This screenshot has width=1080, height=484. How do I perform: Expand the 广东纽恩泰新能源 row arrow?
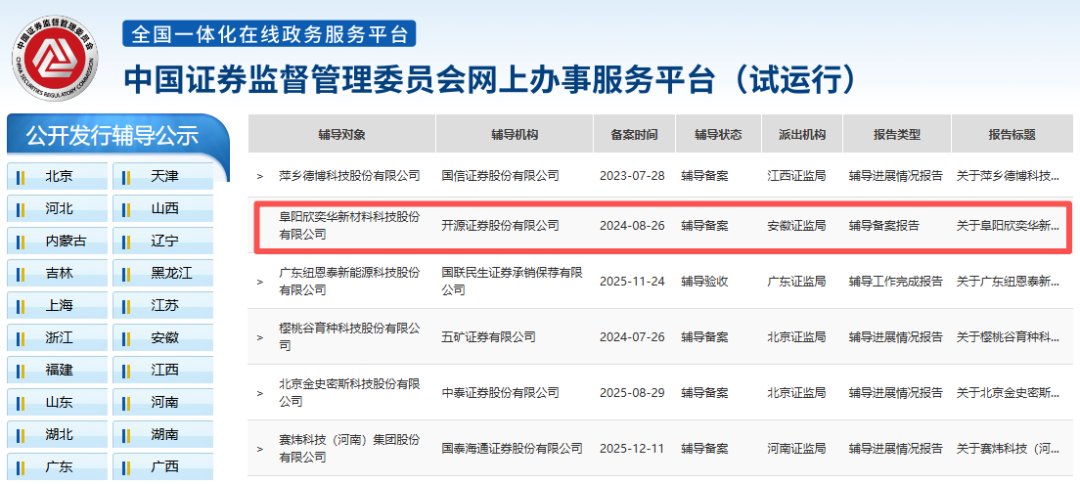tap(261, 282)
